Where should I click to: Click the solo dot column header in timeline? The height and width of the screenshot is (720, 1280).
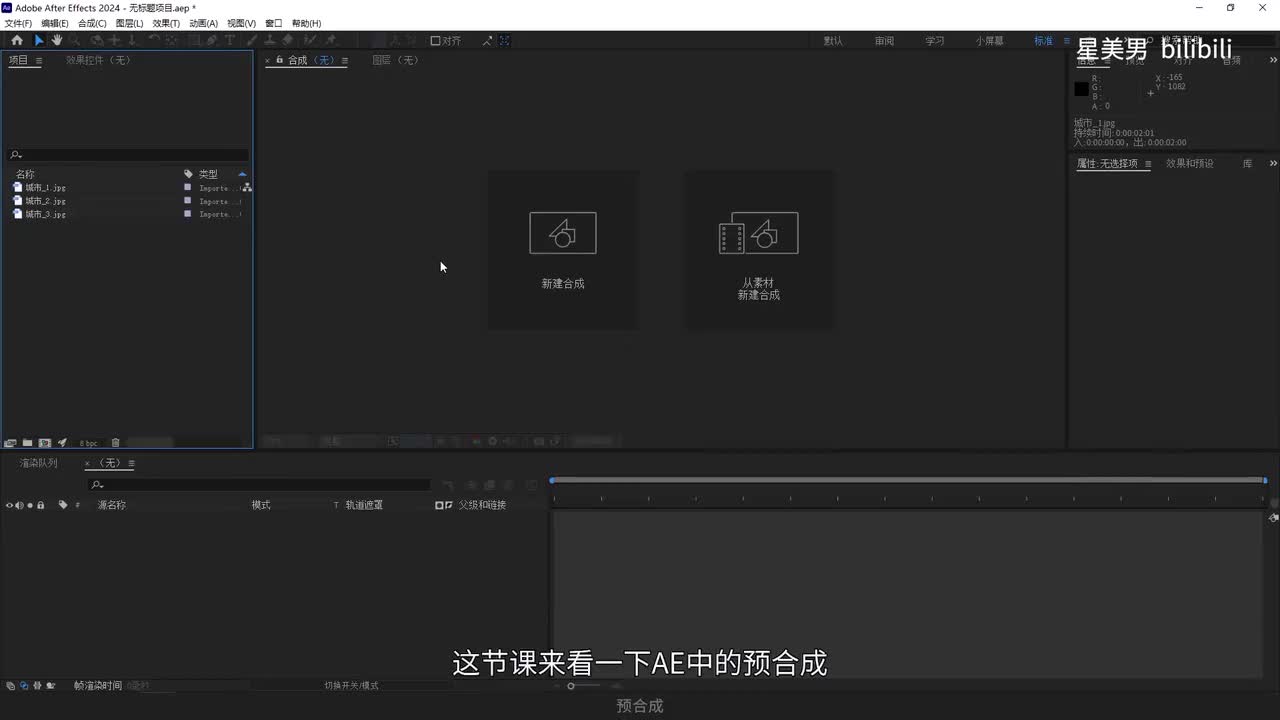pyautogui.click(x=30, y=505)
